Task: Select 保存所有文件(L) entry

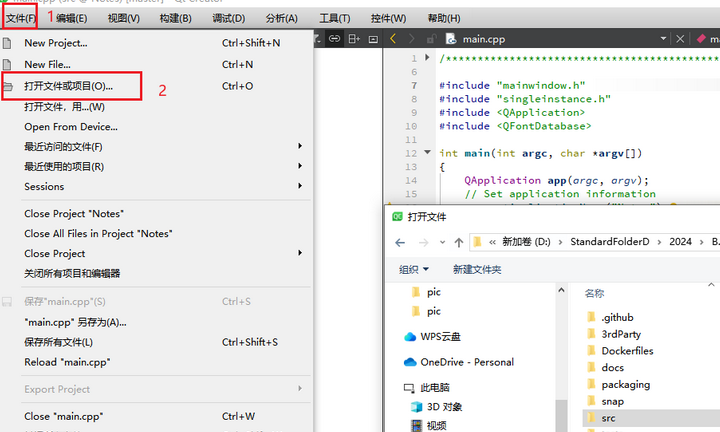Action: tap(157, 342)
